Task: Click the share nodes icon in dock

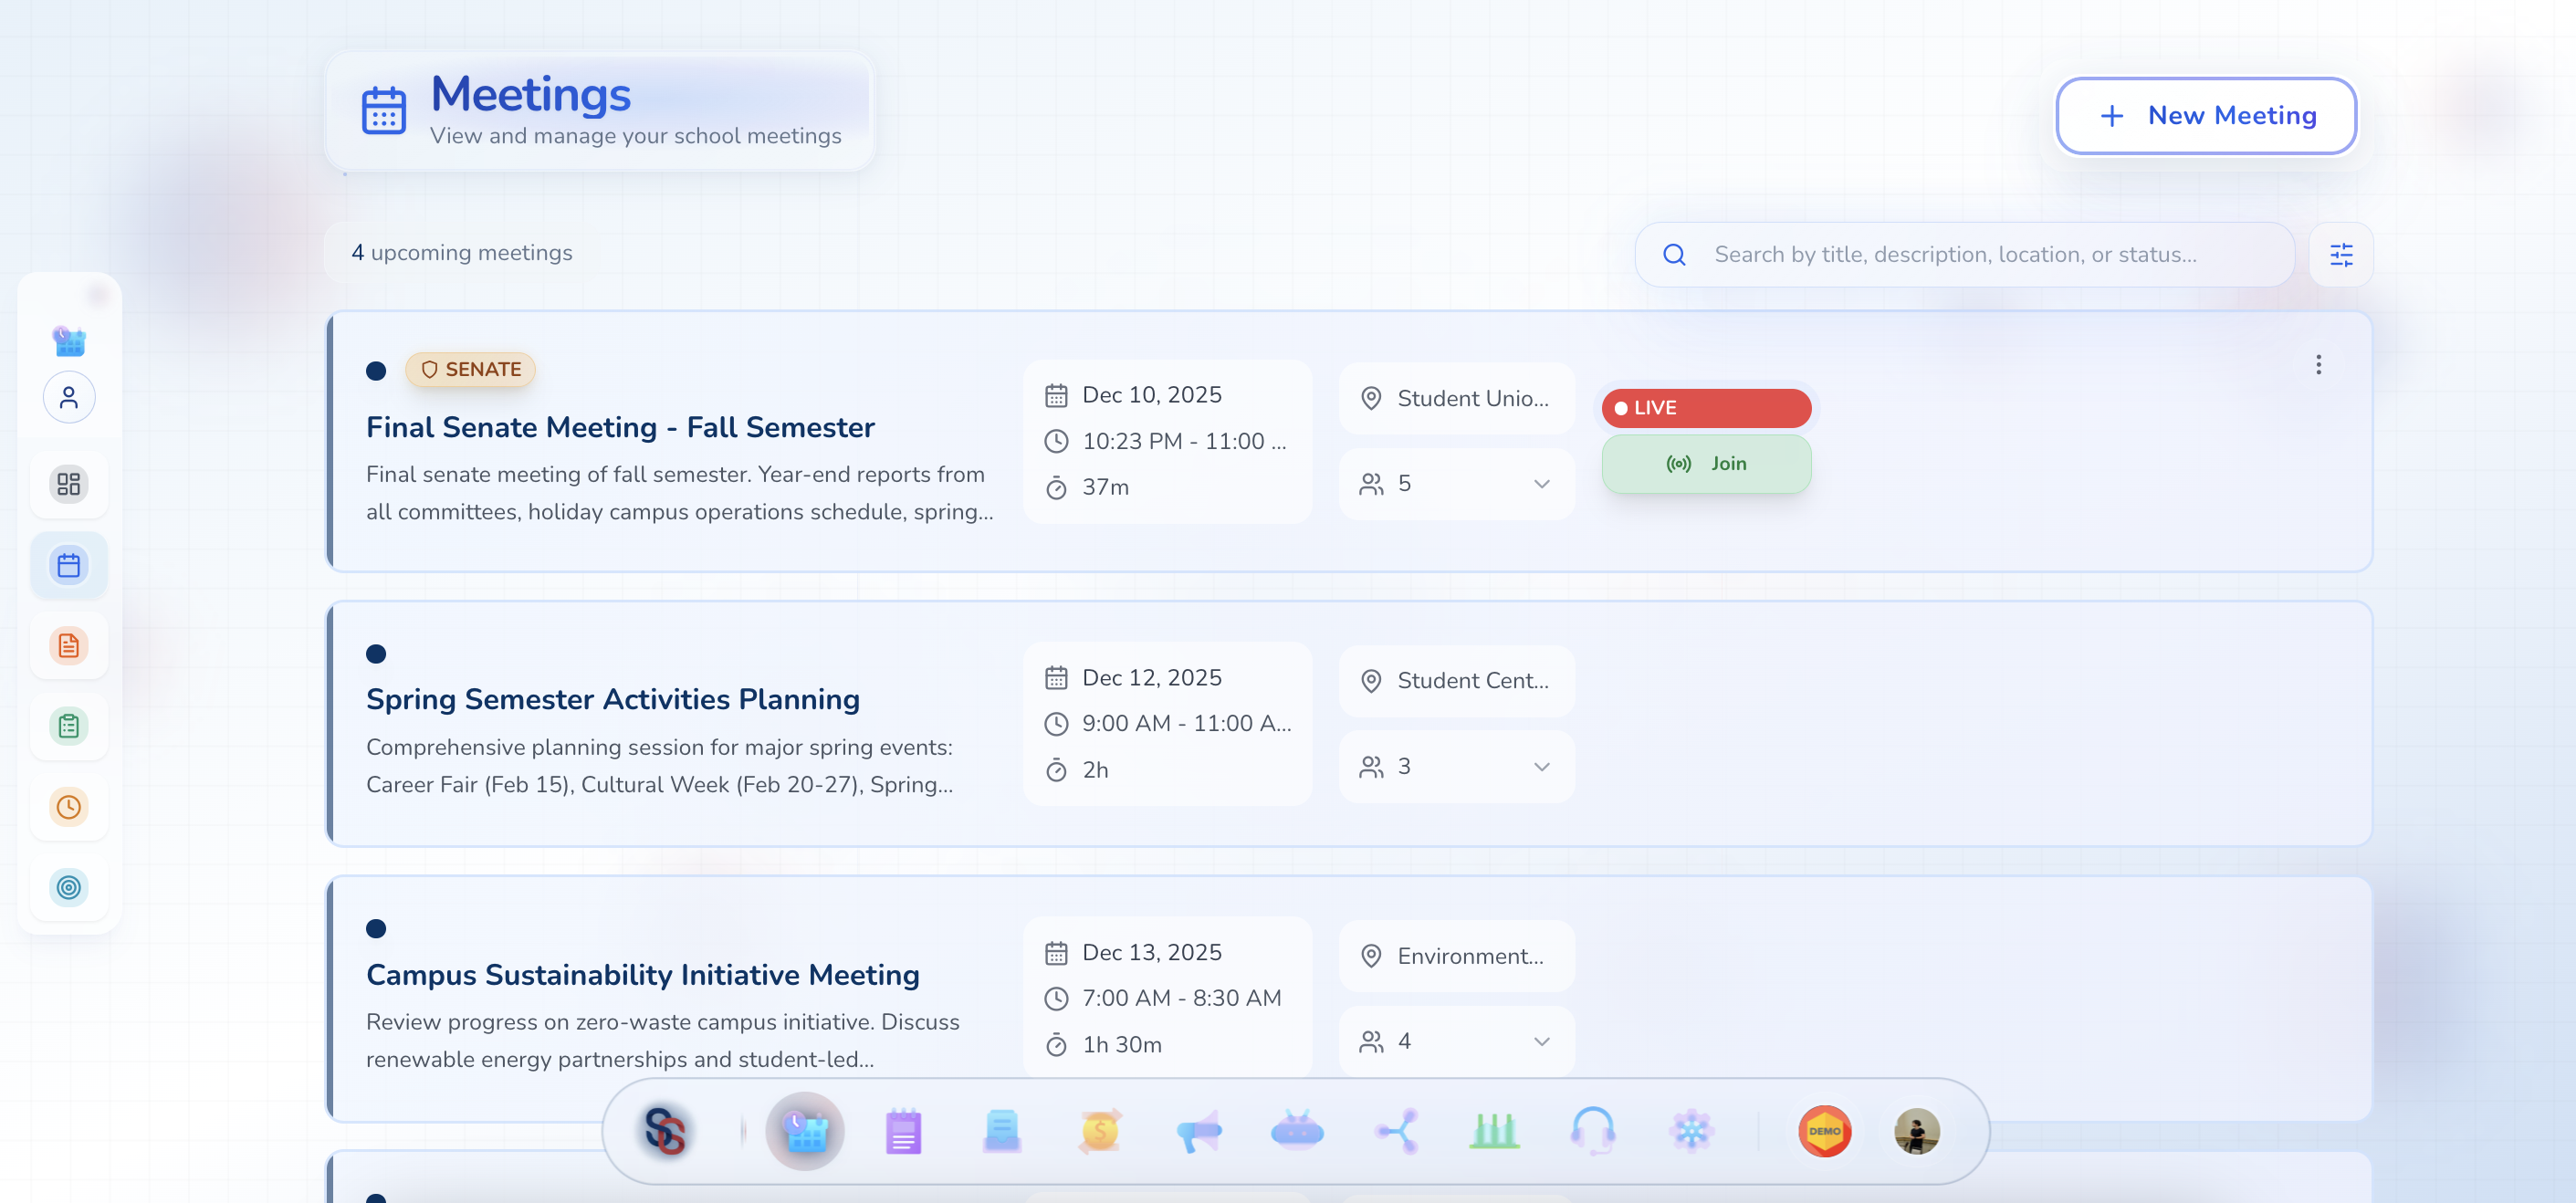Action: [1396, 1132]
